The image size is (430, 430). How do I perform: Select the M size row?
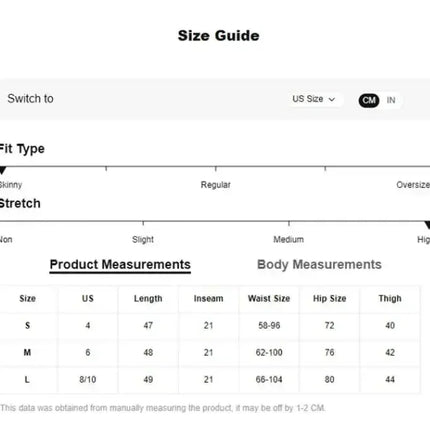210,353
